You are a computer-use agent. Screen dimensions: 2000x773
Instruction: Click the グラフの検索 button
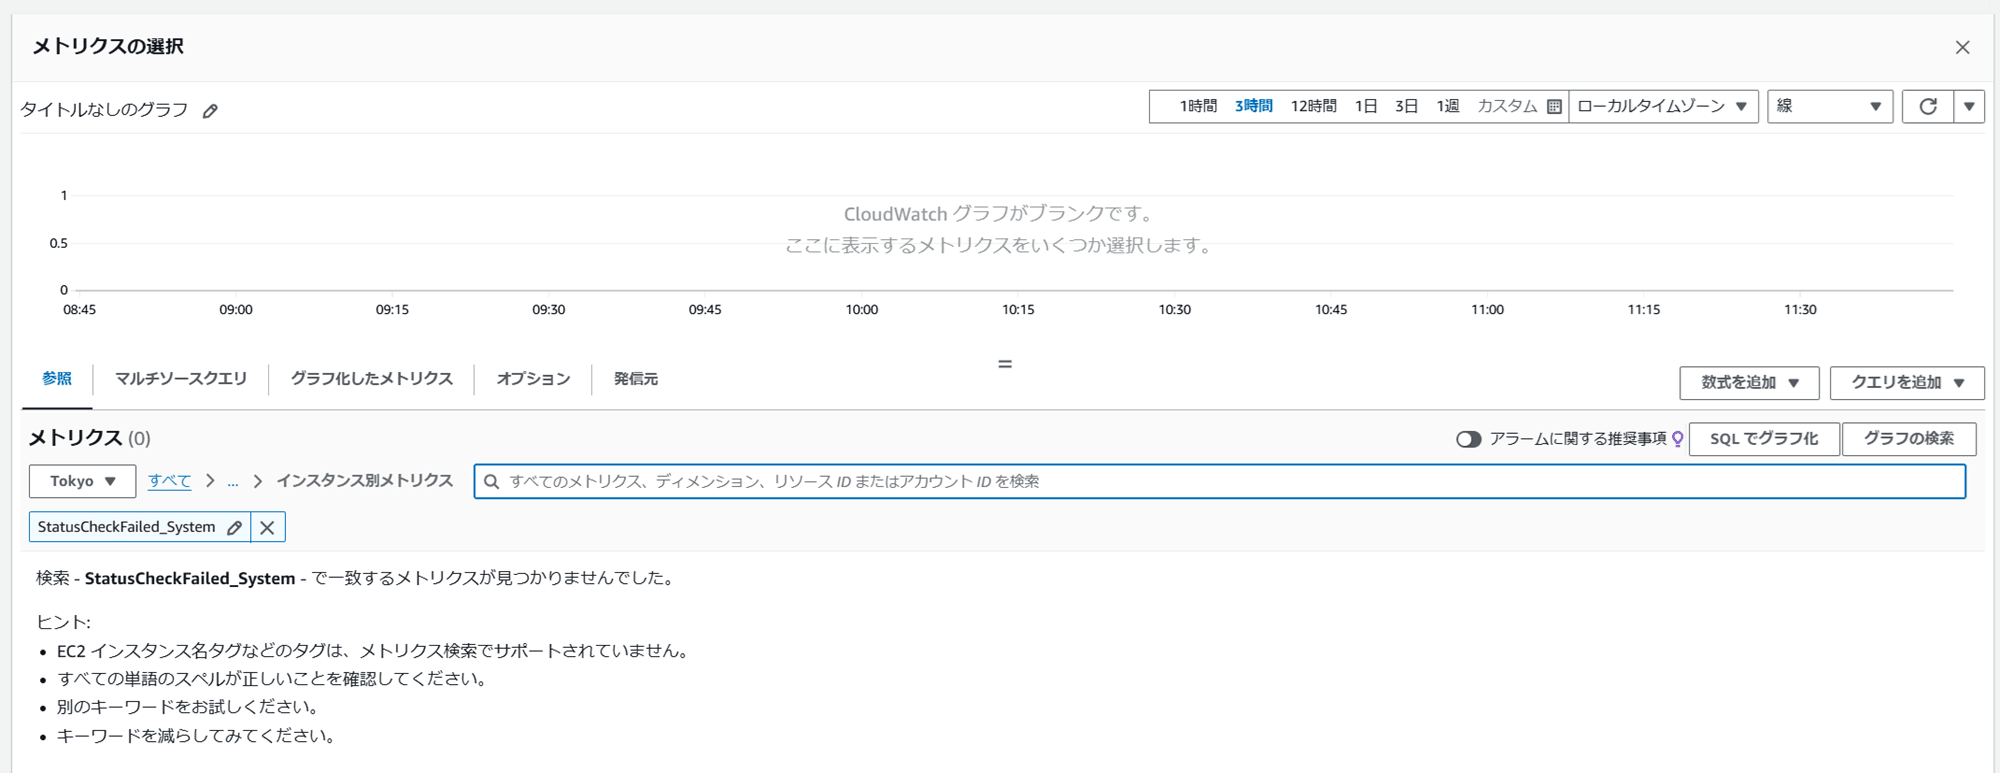point(1909,439)
